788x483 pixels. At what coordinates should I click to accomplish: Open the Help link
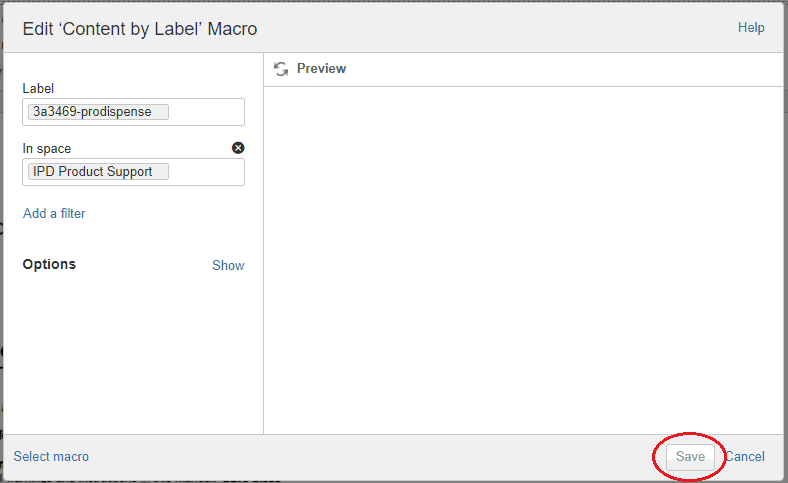(x=751, y=28)
